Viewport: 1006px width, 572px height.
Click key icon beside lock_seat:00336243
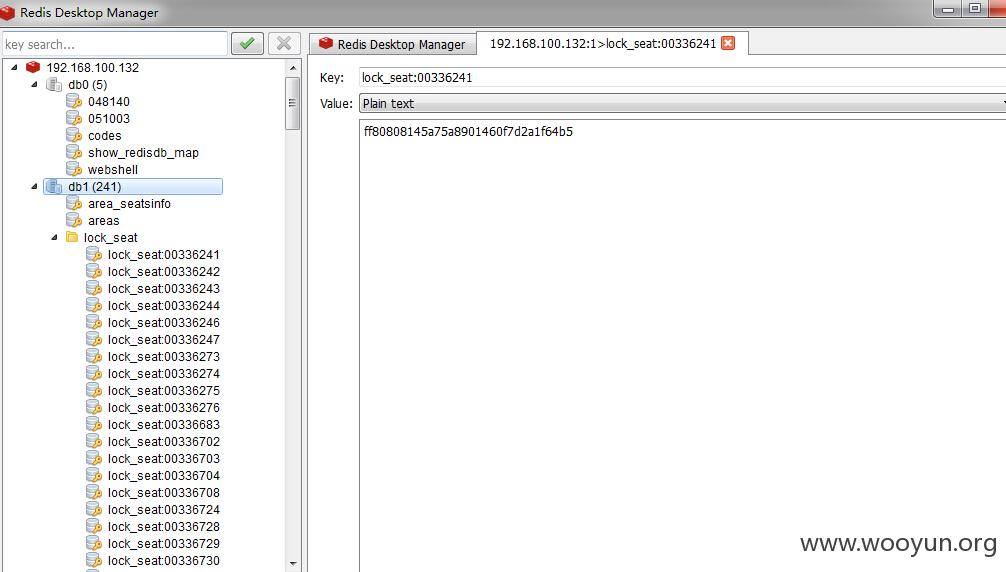pyautogui.click(x=94, y=289)
